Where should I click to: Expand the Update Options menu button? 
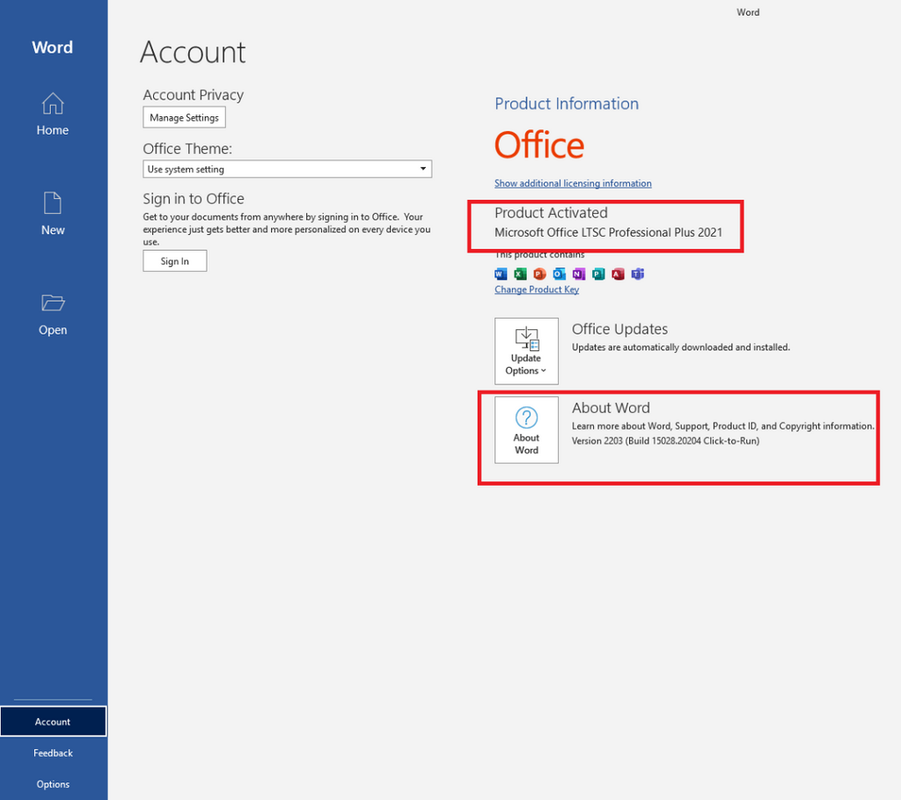pyautogui.click(x=526, y=351)
